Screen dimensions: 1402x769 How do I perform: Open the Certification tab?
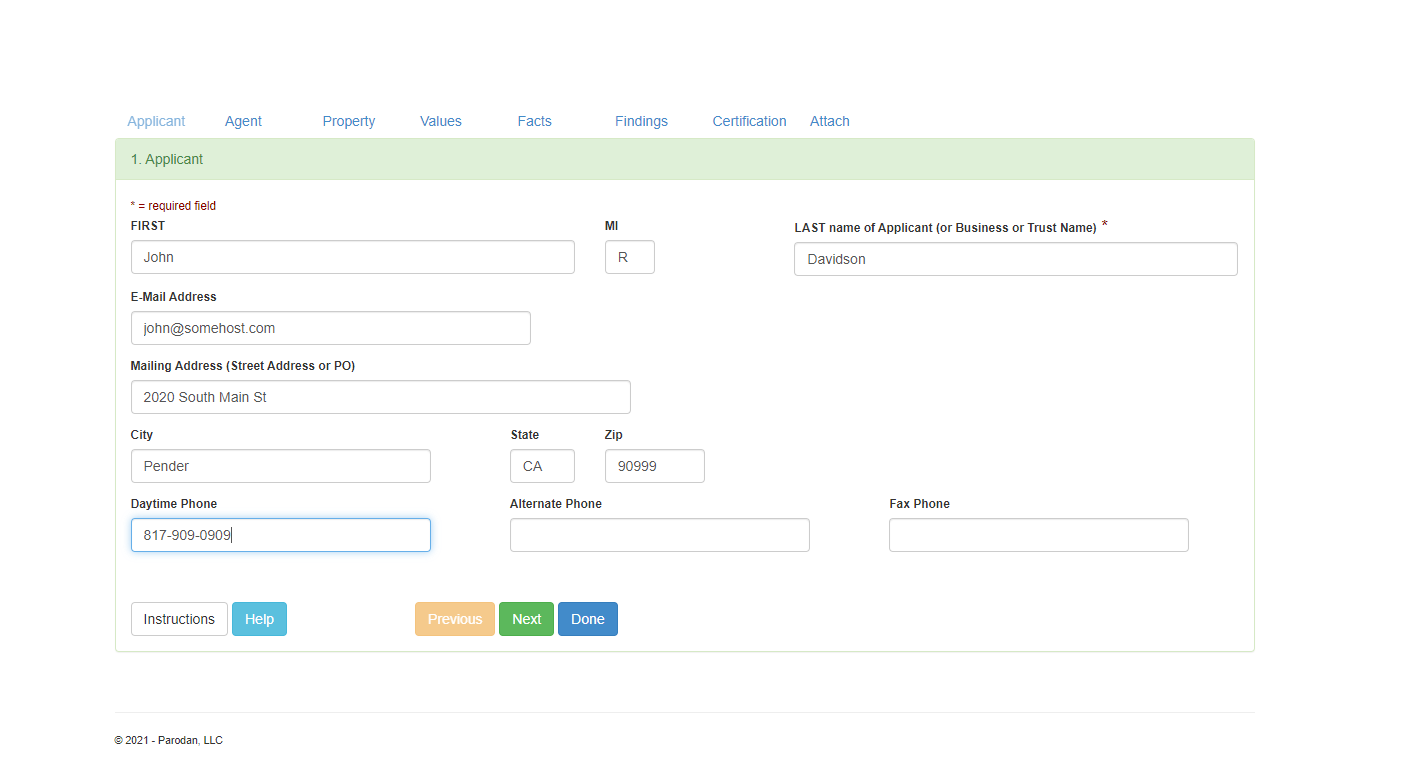coord(749,121)
